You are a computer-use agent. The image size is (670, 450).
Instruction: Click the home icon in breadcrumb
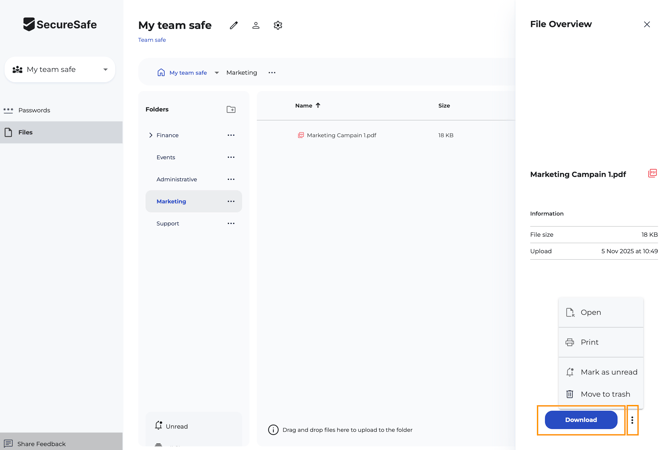[x=161, y=73]
